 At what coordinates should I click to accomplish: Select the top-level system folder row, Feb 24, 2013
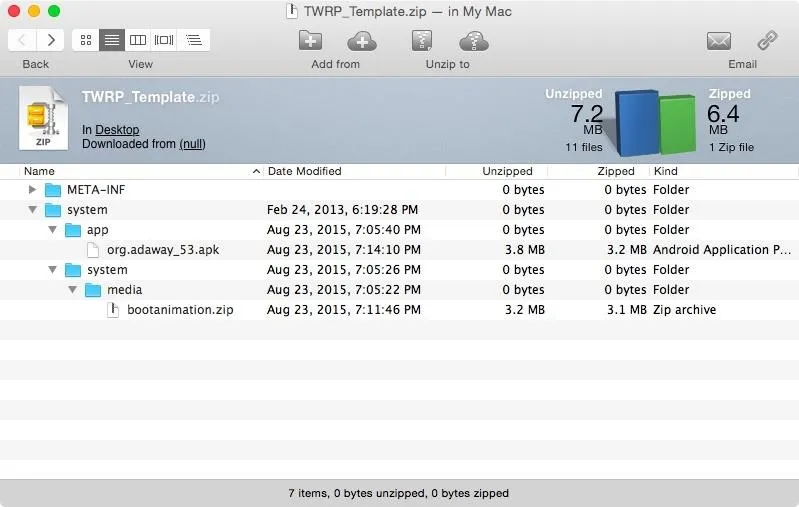coord(400,210)
